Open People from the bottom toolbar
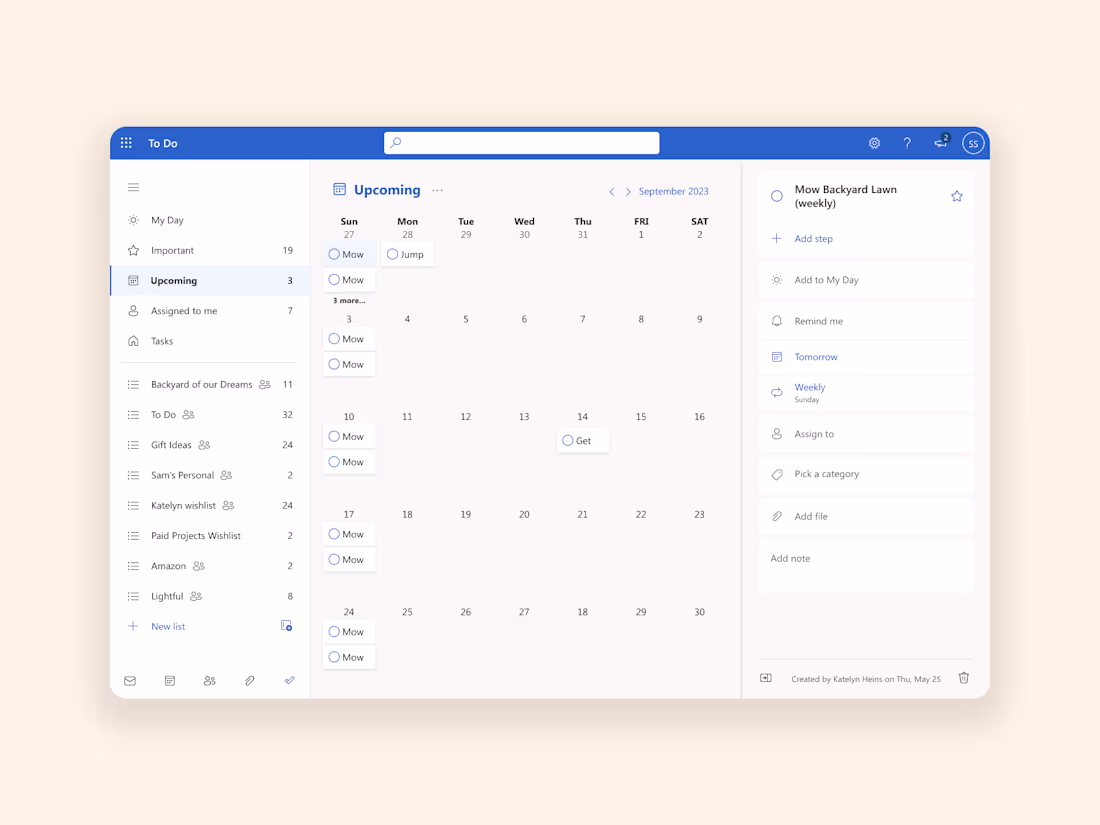This screenshot has width=1100, height=825. coord(209,680)
